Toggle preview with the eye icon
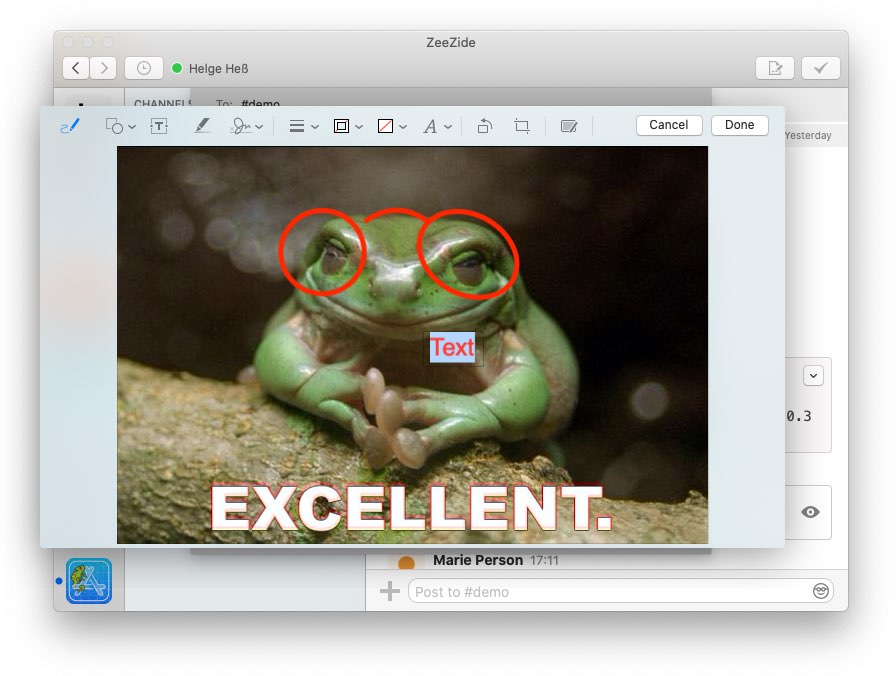 pyautogui.click(x=811, y=512)
